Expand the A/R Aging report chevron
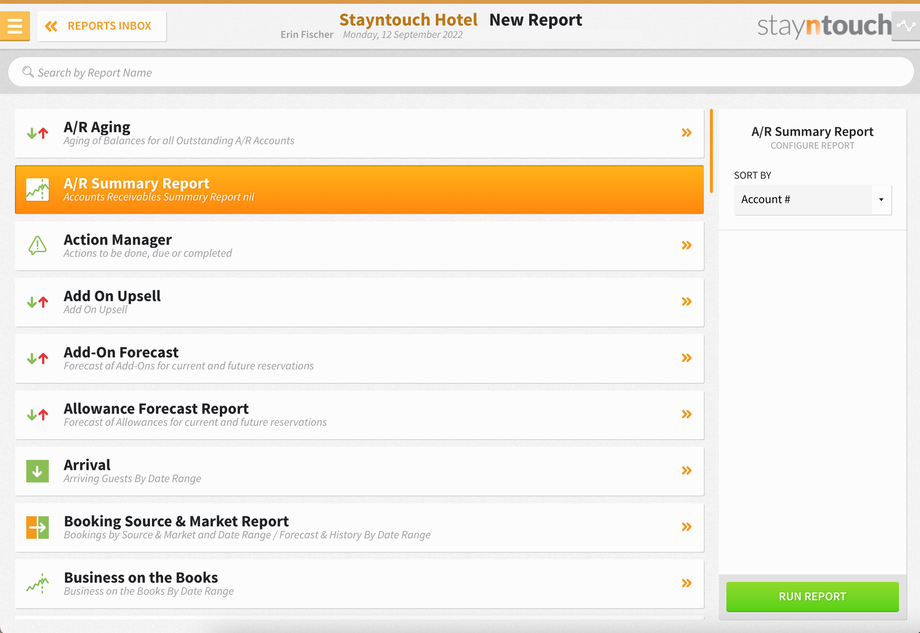Screen dimensions: 920x633 686,133
